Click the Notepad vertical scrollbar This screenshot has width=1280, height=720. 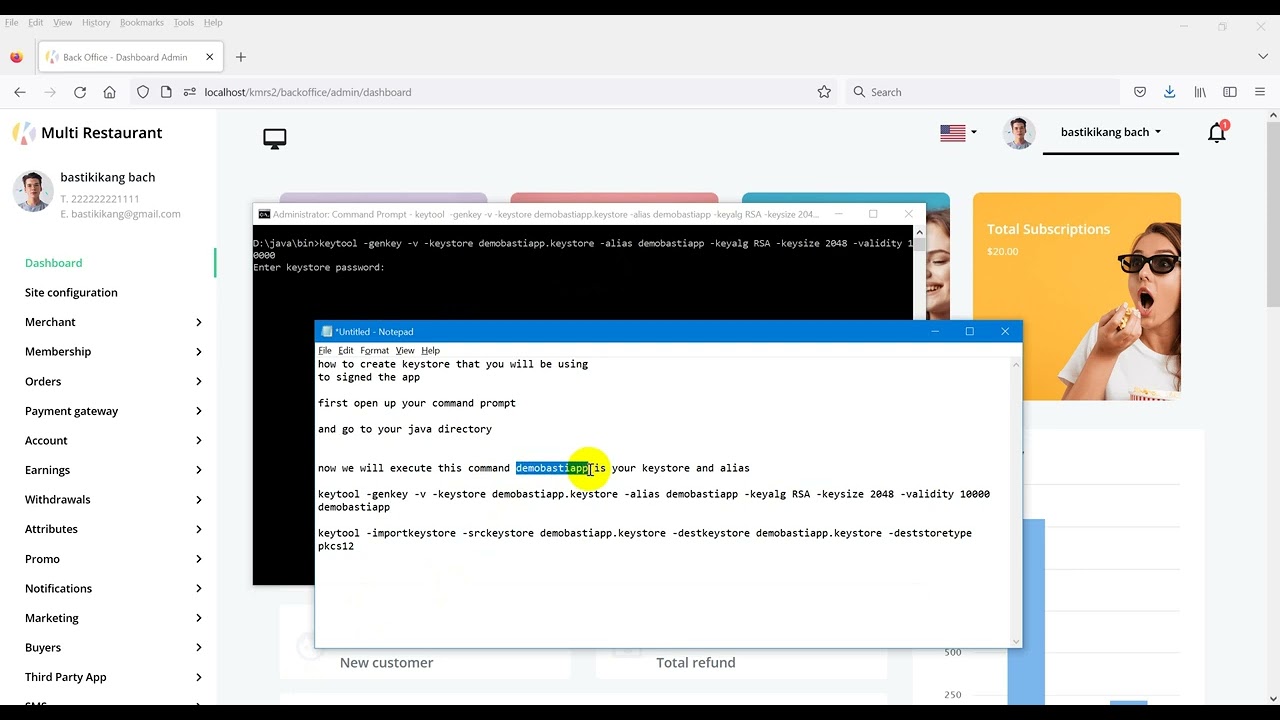click(1017, 503)
